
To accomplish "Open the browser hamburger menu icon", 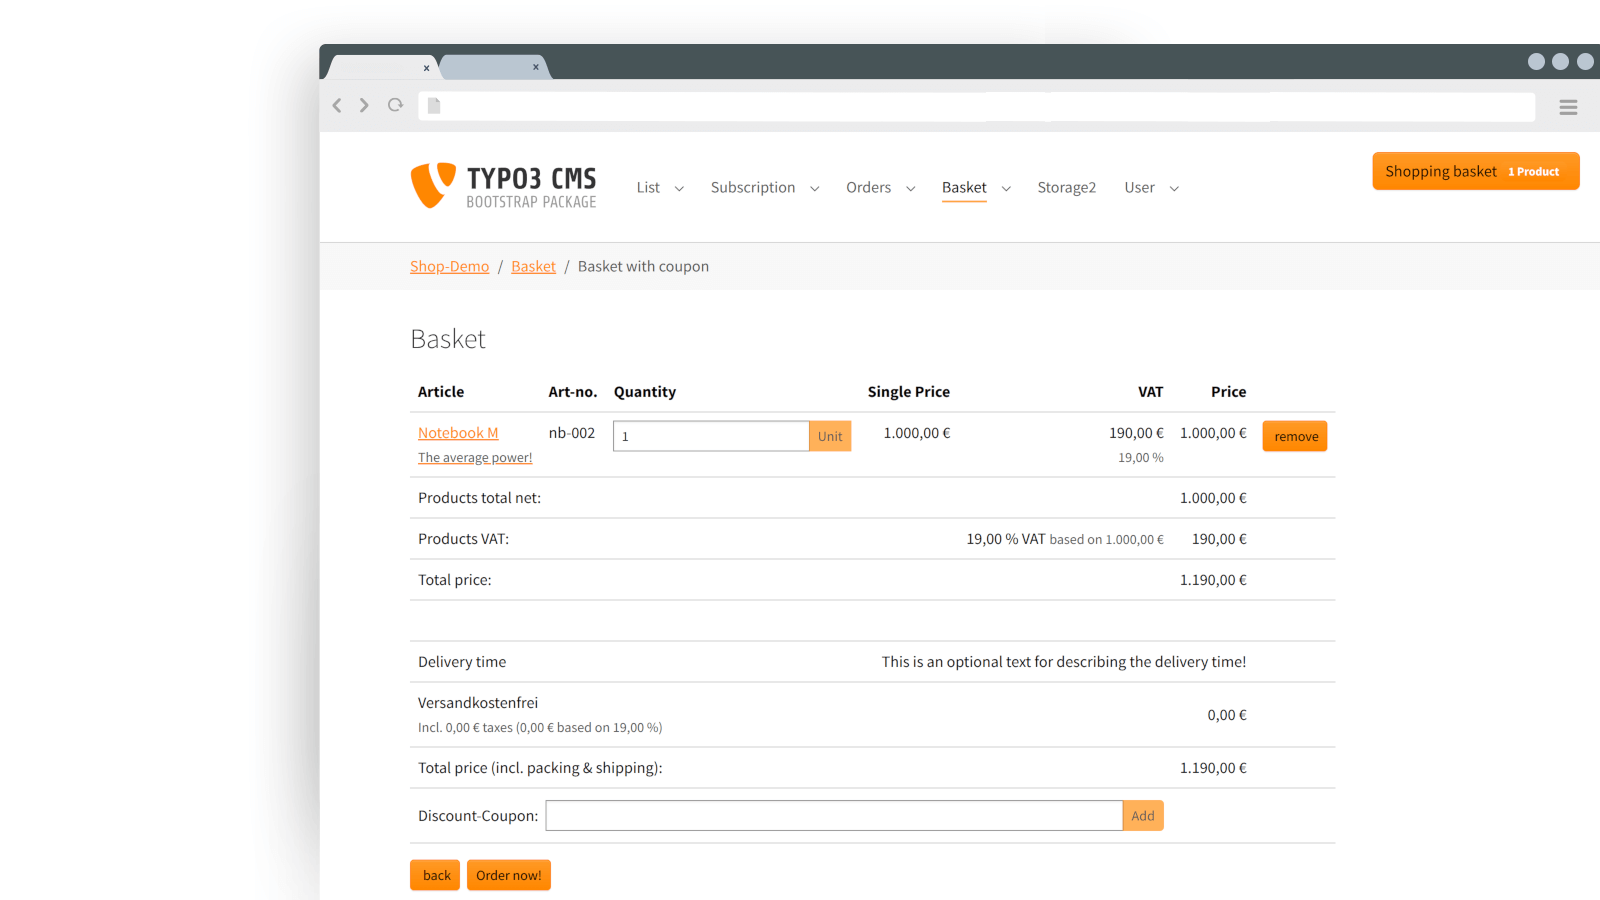I will pyautogui.click(x=1567, y=107).
